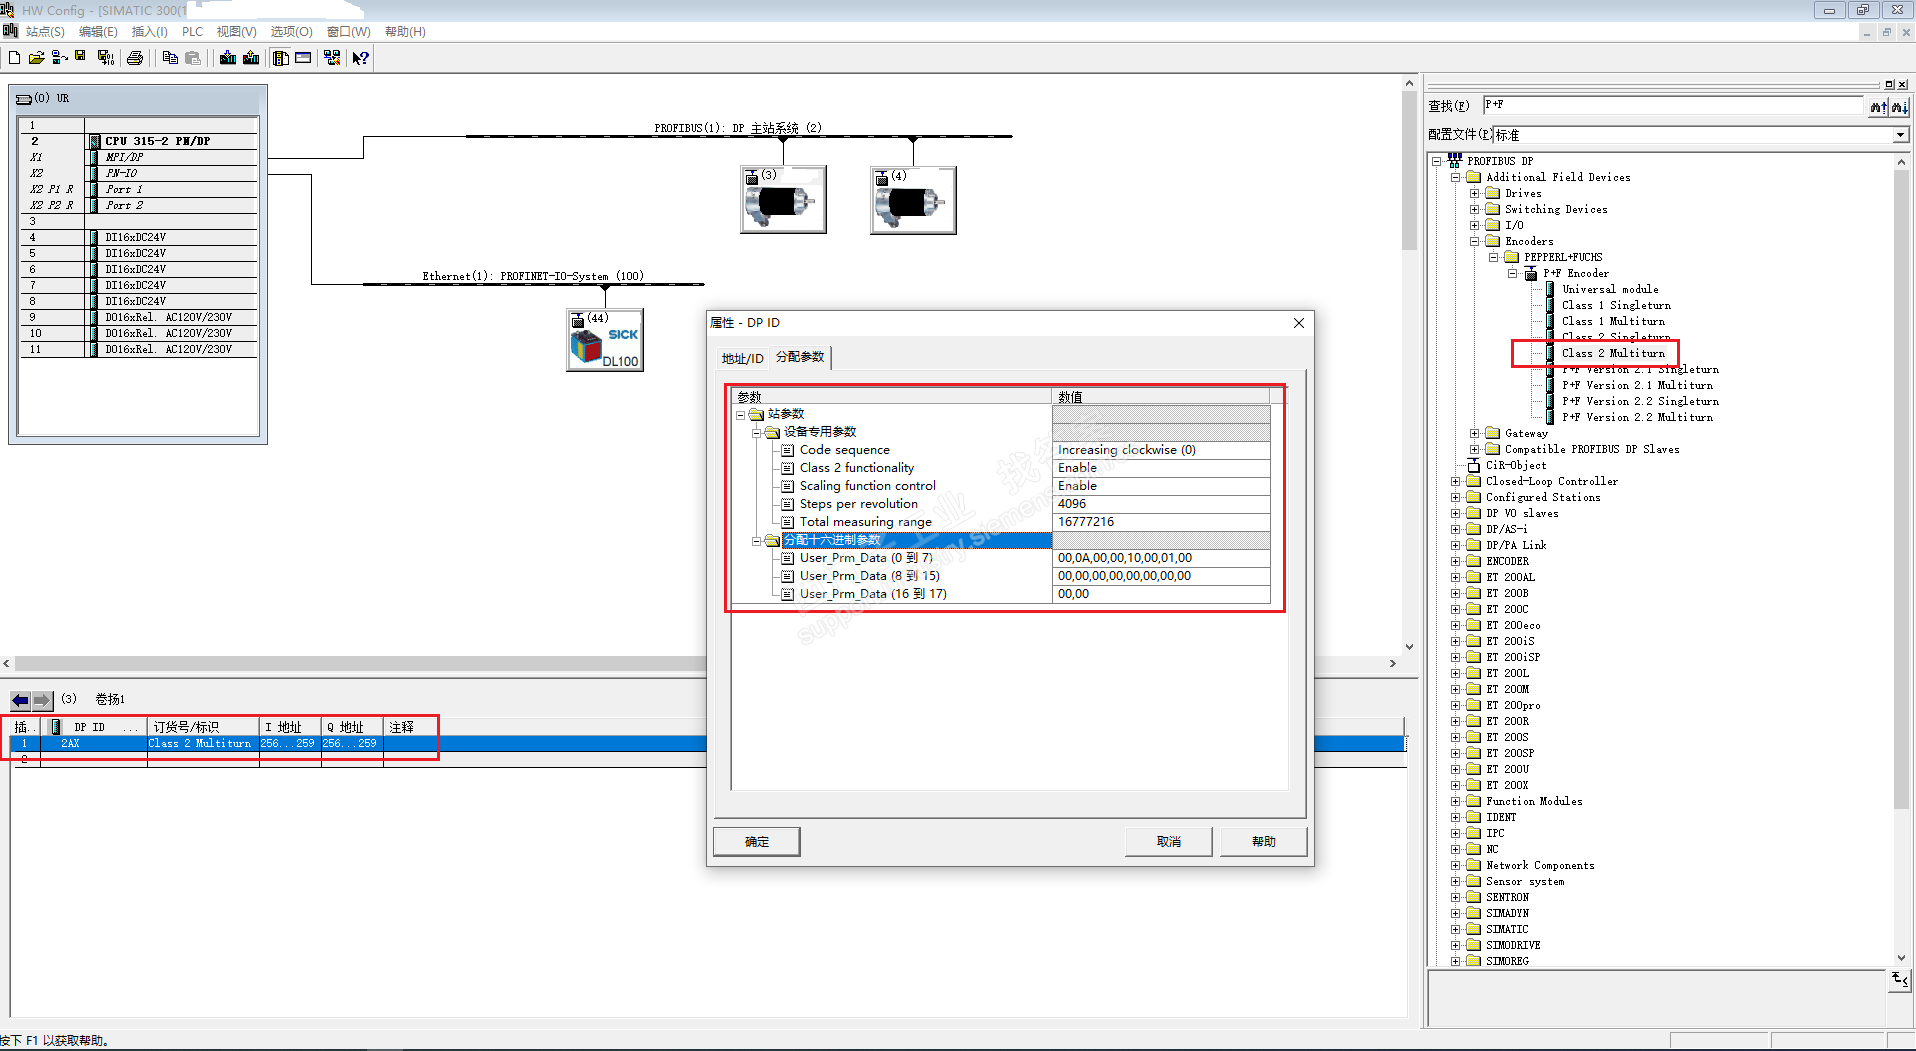Open the PLC menu
This screenshot has width=1916, height=1051.
point(193,32)
